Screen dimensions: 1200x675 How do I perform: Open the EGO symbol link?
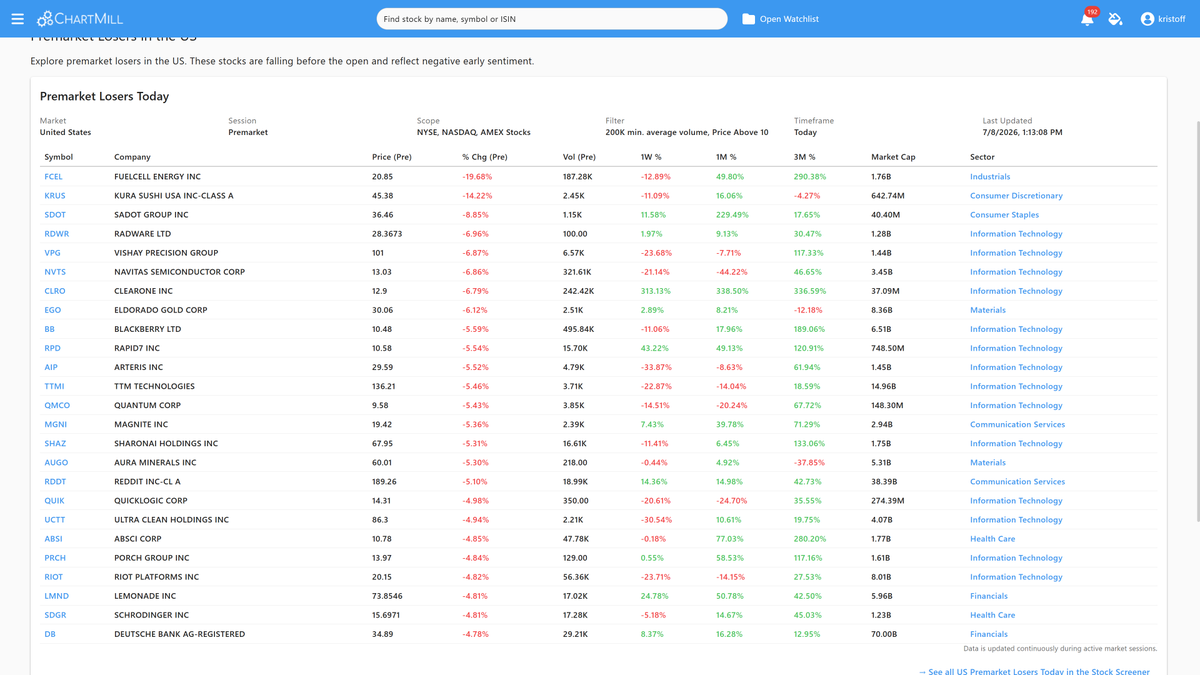pyautogui.click(x=53, y=310)
